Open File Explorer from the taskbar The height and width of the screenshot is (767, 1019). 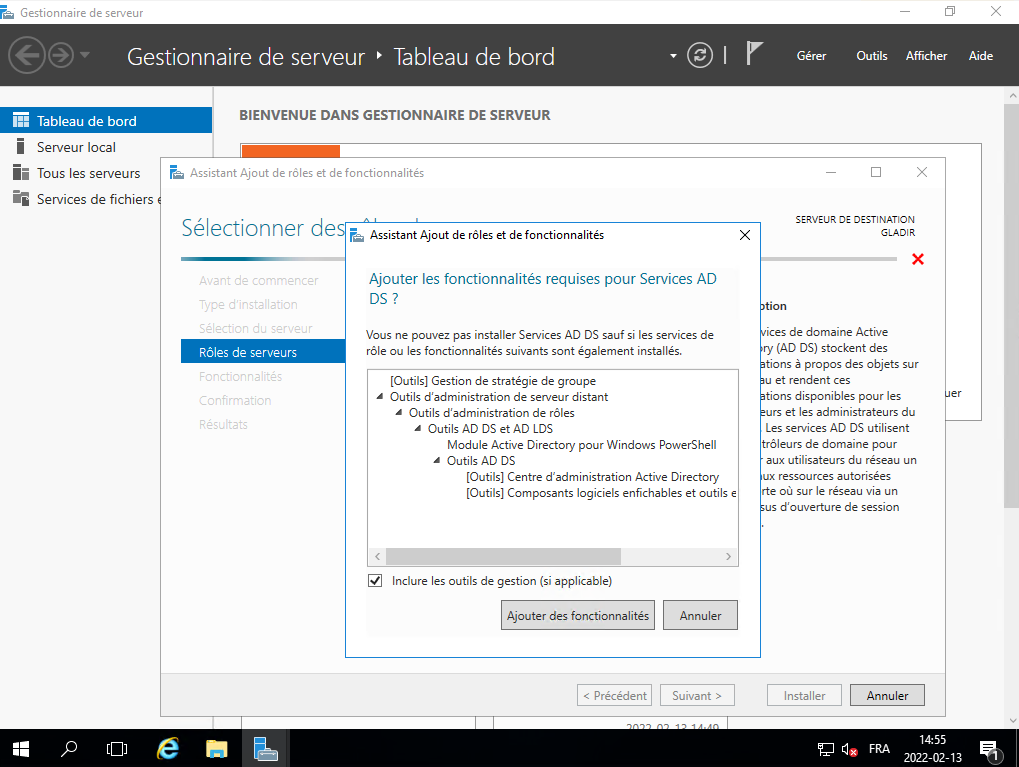pyautogui.click(x=216, y=749)
